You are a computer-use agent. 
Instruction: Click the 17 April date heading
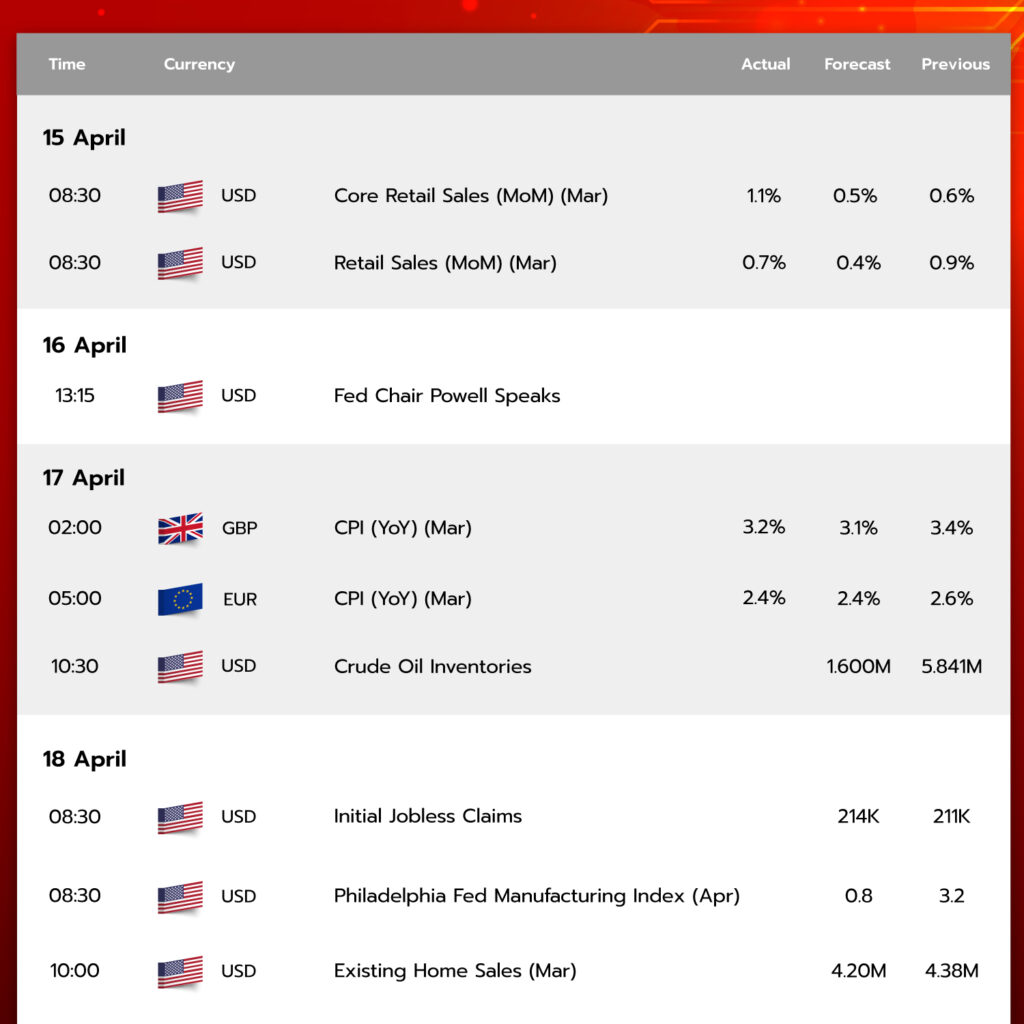[x=84, y=478]
